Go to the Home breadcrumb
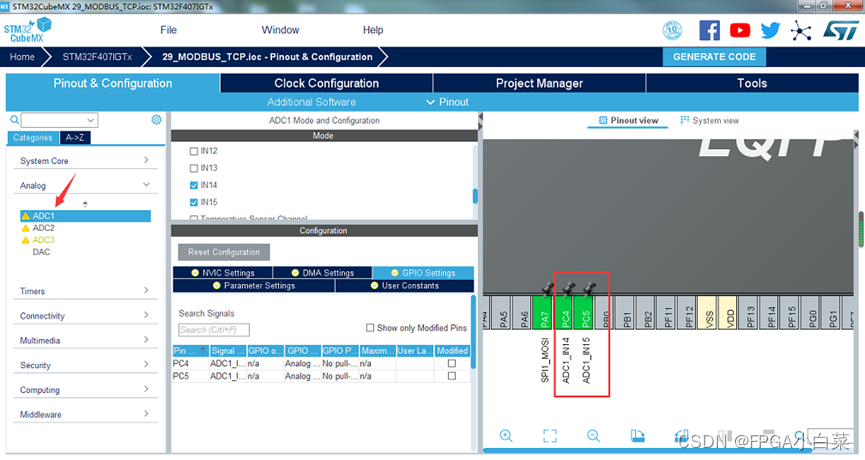The height and width of the screenshot is (460, 865). click(x=22, y=57)
